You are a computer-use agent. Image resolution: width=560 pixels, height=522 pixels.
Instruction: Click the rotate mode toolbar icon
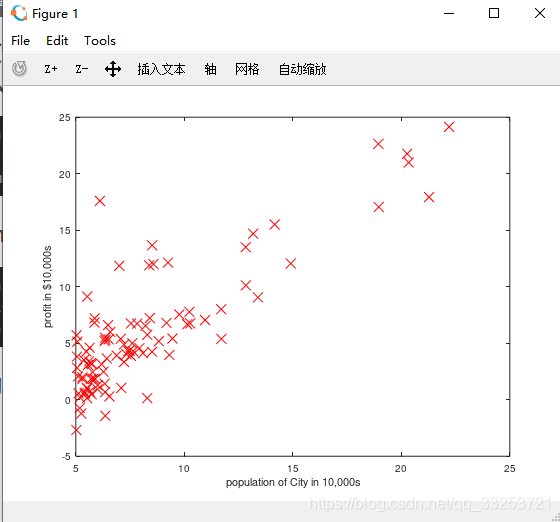[x=19, y=69]
